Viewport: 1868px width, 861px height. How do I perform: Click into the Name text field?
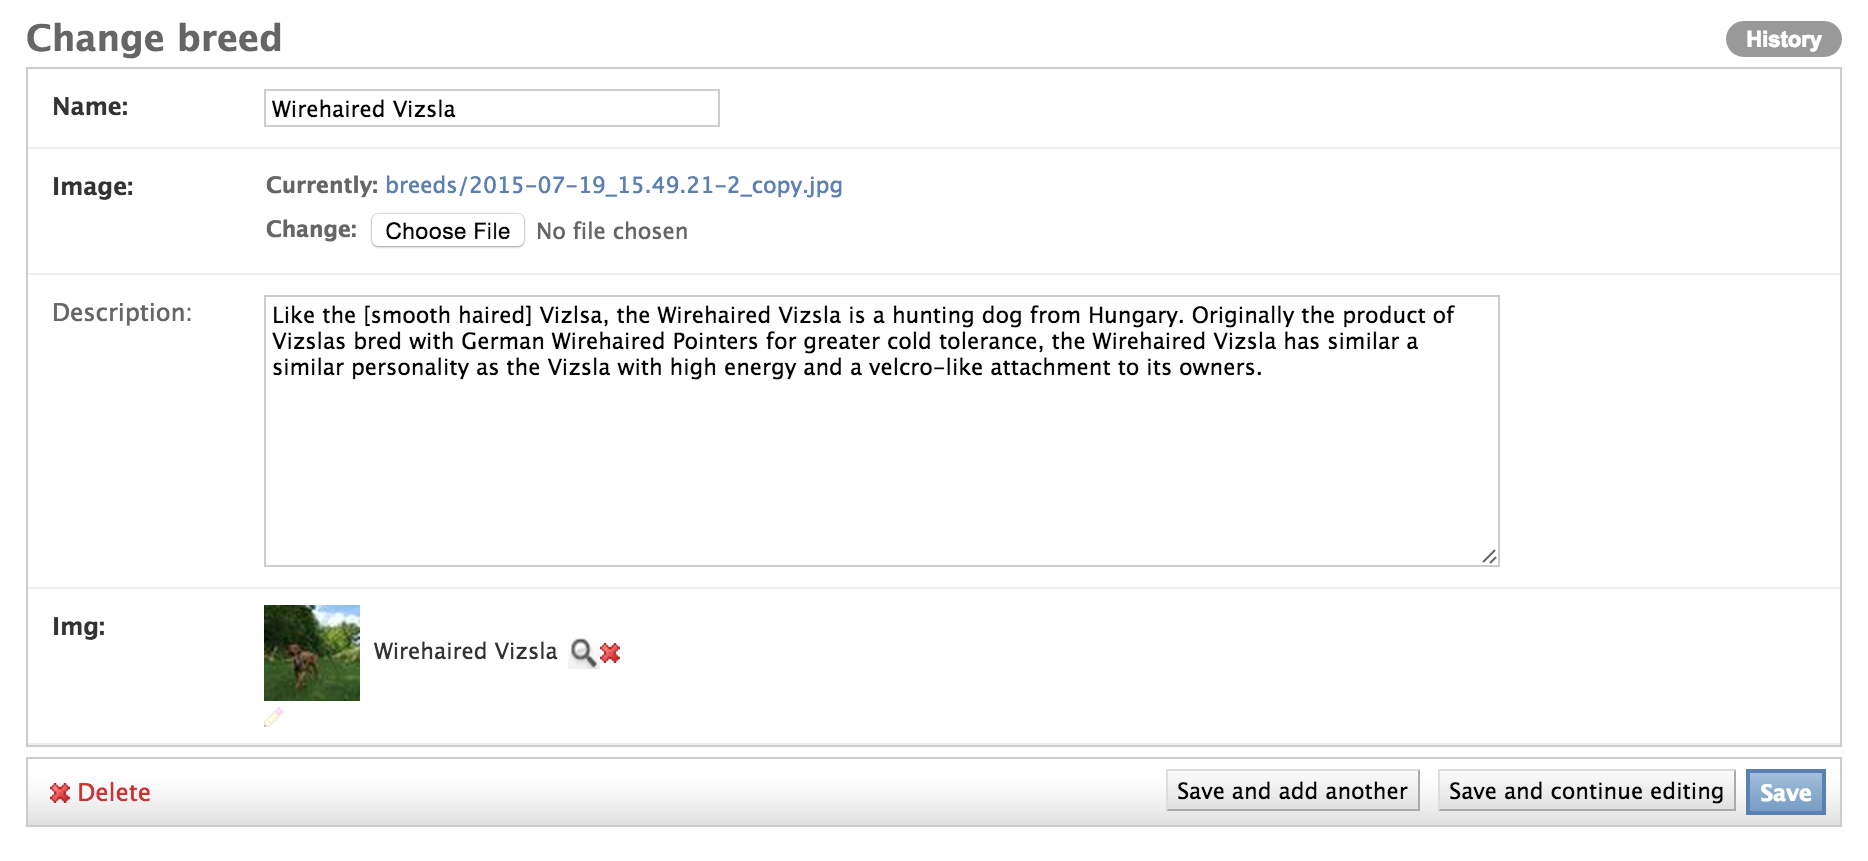click(491, 108)
